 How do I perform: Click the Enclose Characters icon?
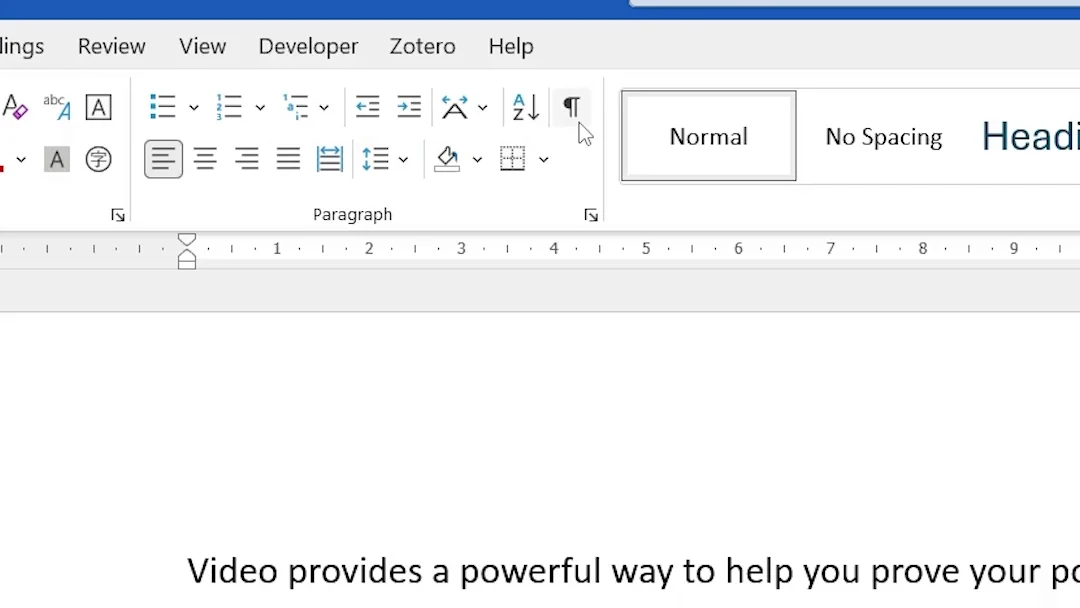coord(98,160)
